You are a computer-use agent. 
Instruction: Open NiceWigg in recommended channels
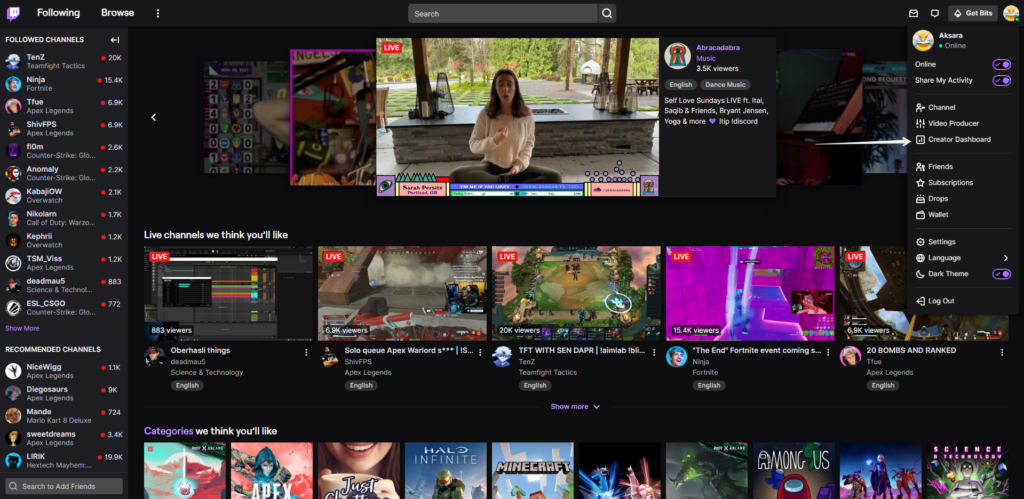[64, 371]
